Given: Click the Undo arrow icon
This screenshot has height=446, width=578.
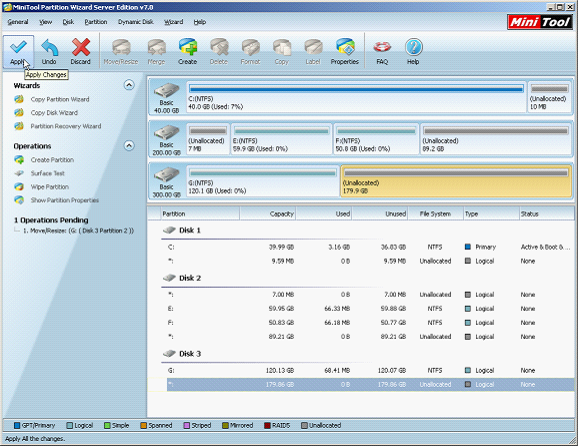Looking at the screenshot, I should pos(49,47).
